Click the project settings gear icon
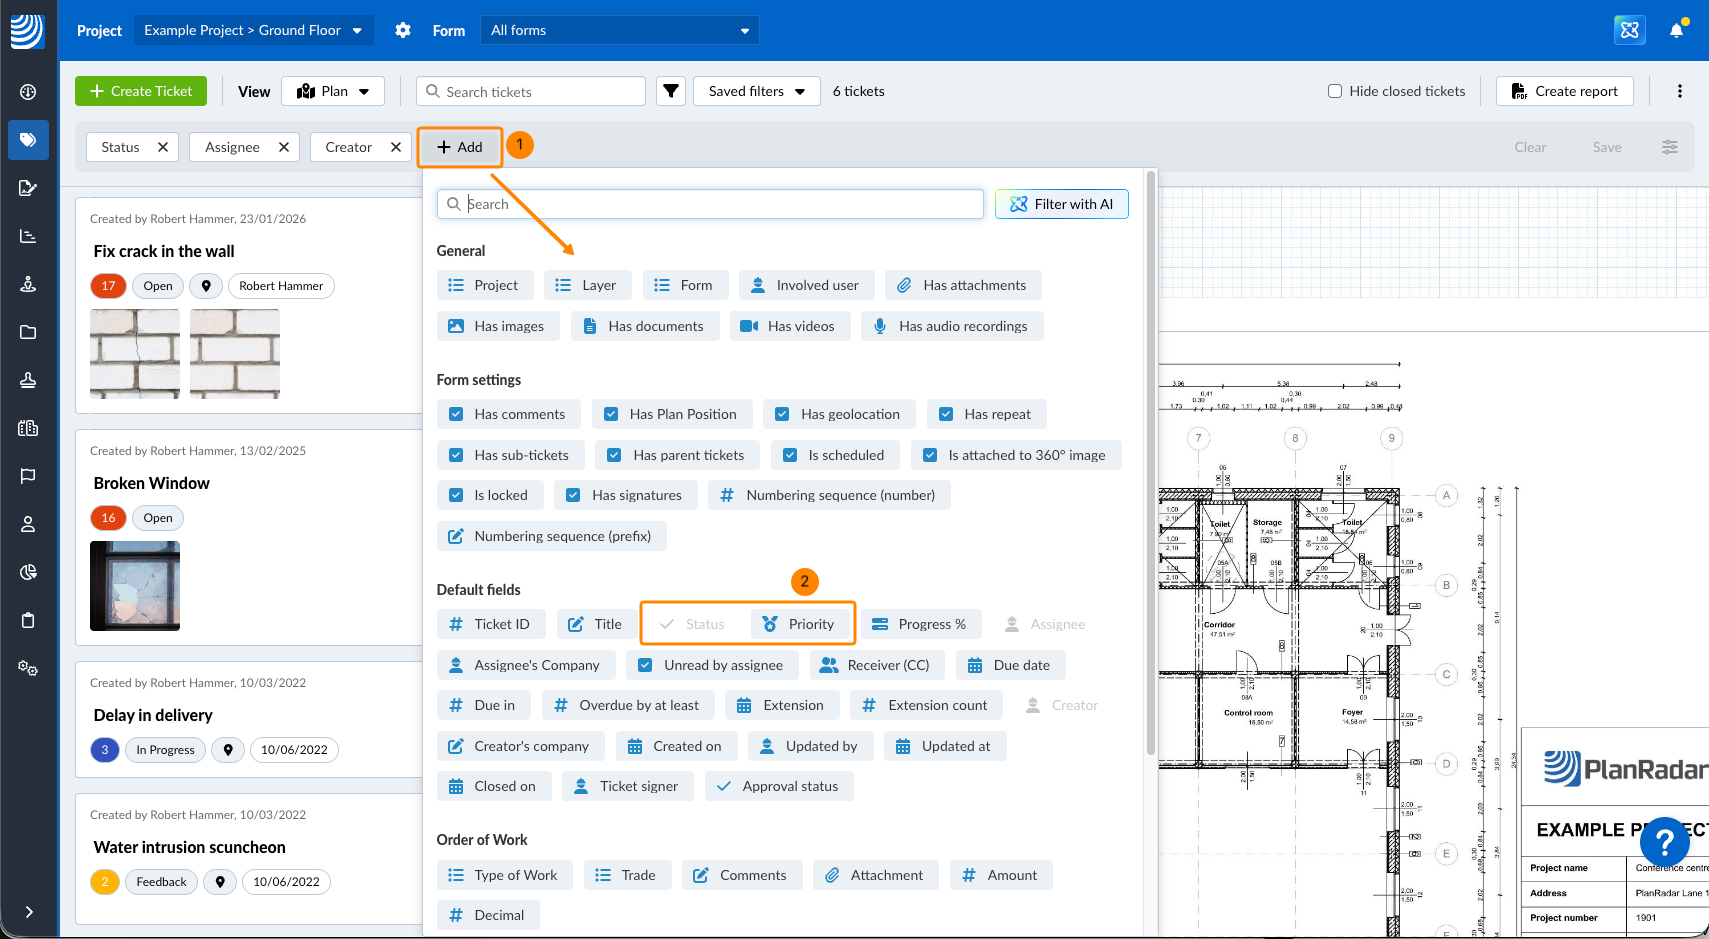1709x939 pixels. (x=403, y=30)
